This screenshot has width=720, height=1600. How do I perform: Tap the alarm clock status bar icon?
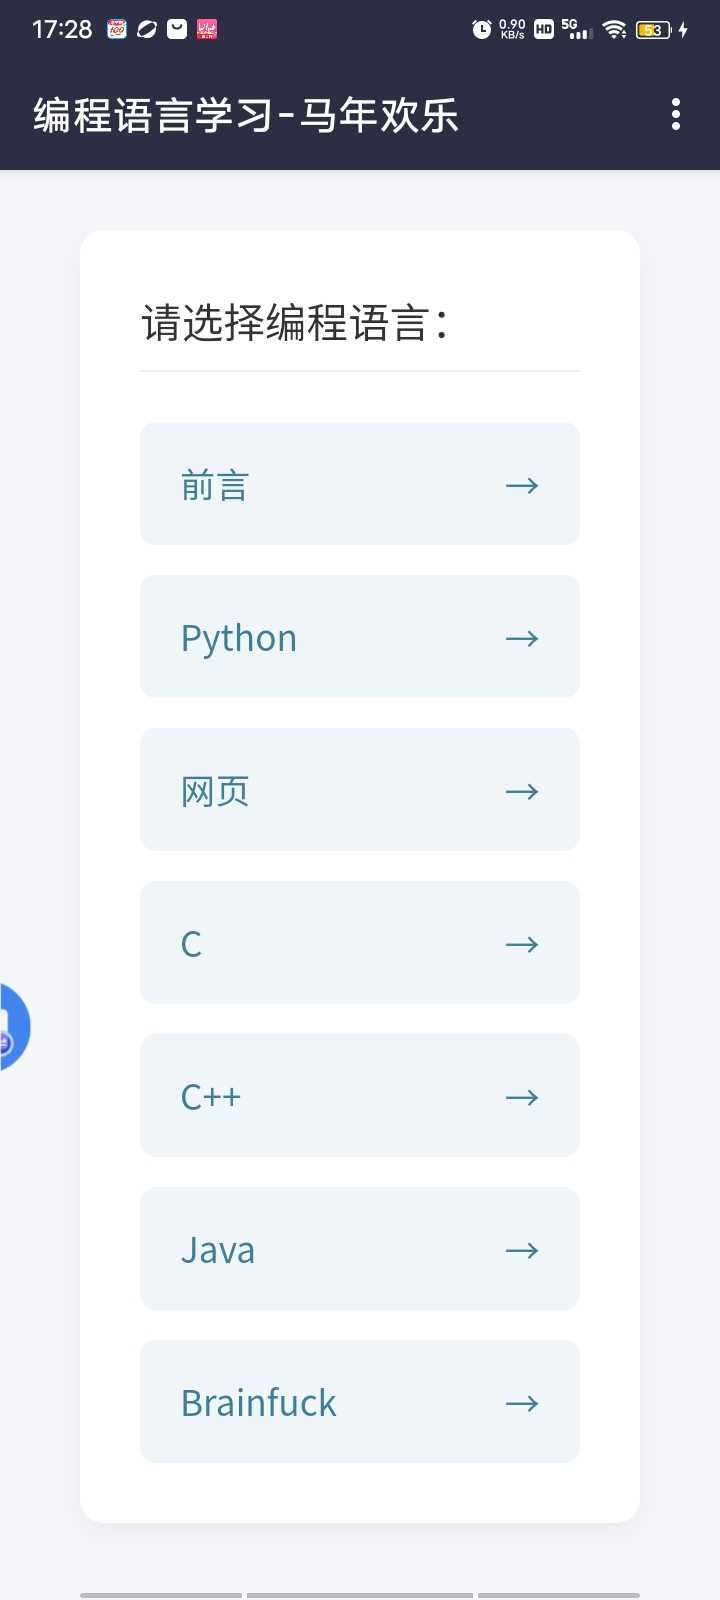coord(482,29)
